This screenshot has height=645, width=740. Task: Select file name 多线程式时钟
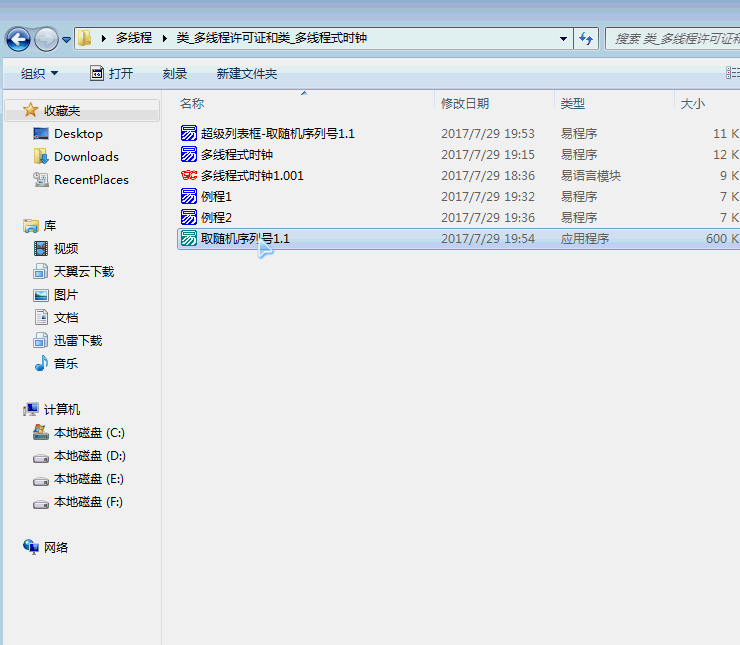pyautogui.click(x=237, y=155)
